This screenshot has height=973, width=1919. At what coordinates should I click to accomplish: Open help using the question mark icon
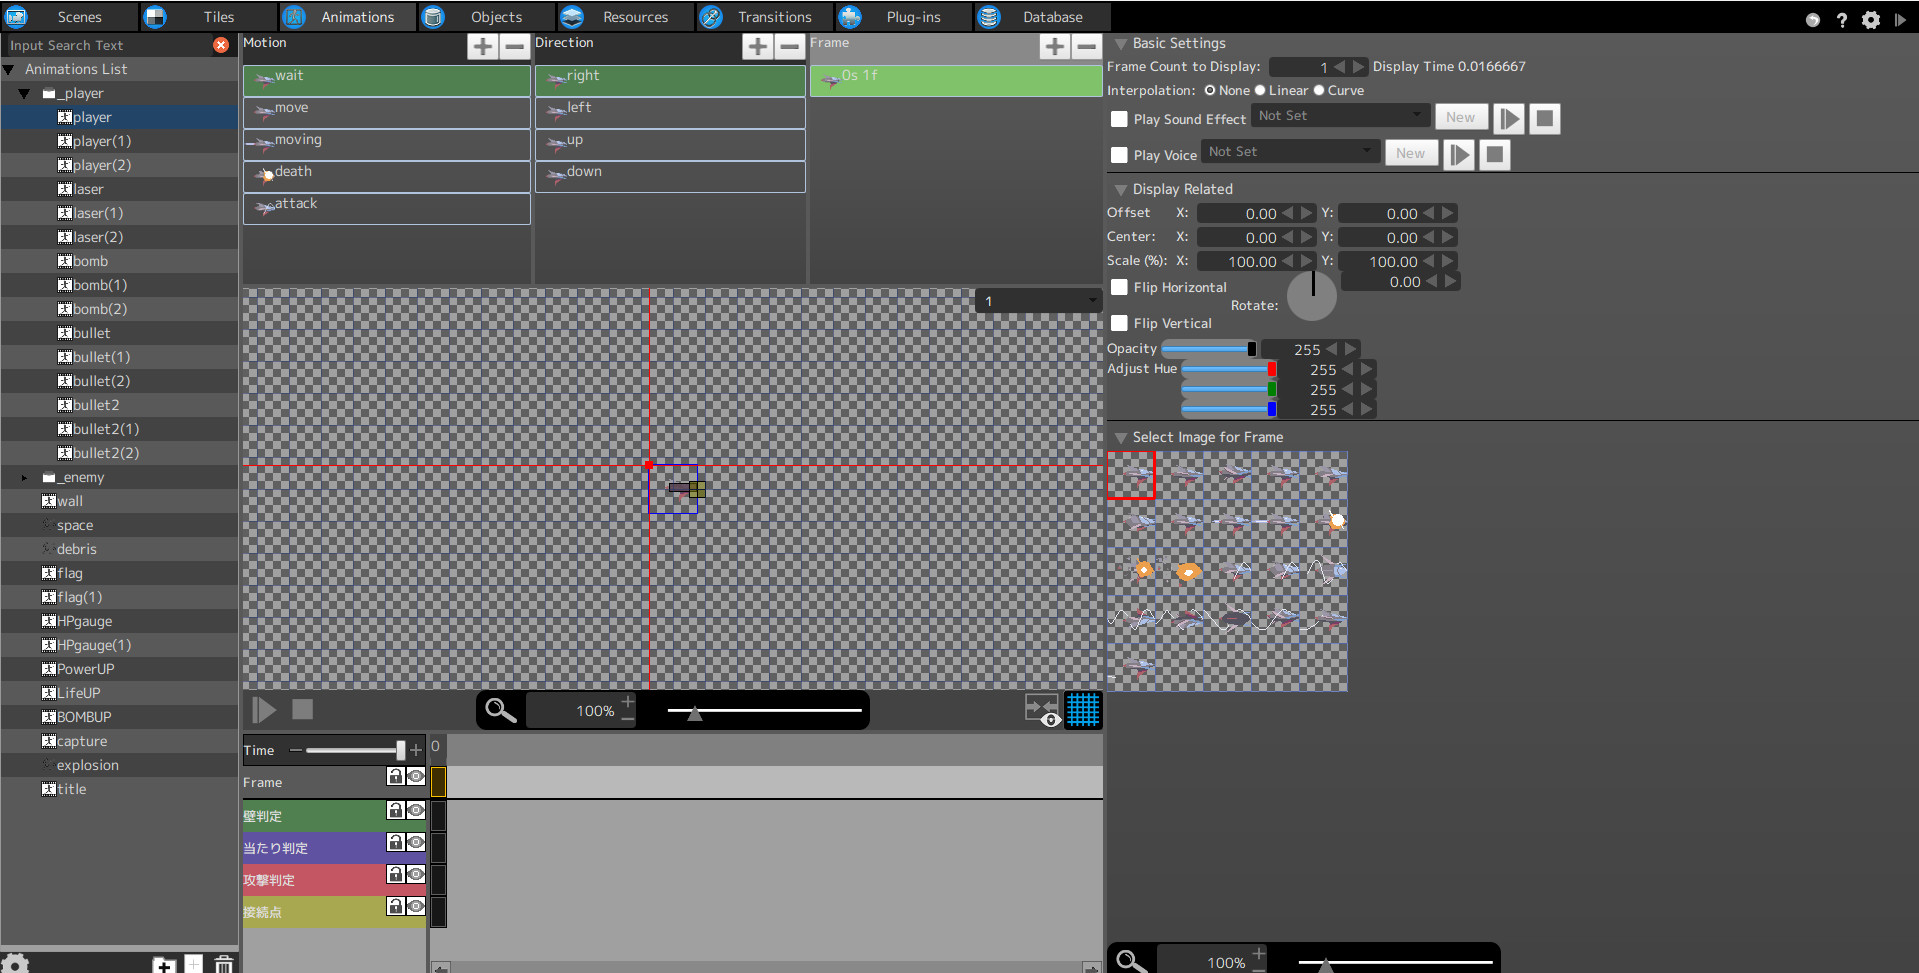tap(1841, 19)
